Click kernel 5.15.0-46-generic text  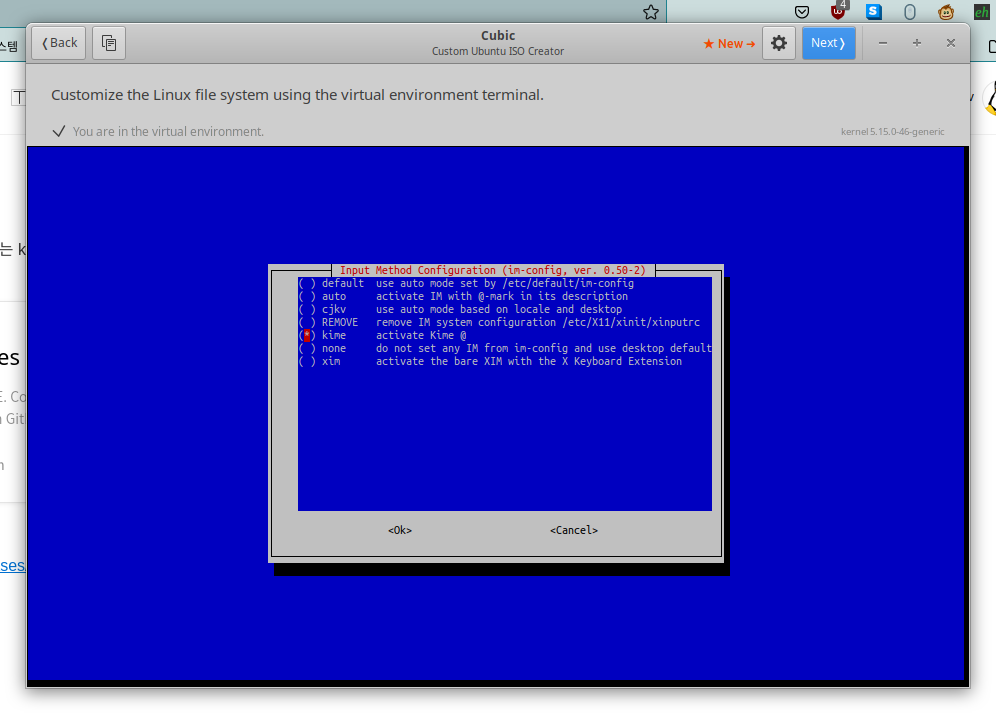(892, 132)
